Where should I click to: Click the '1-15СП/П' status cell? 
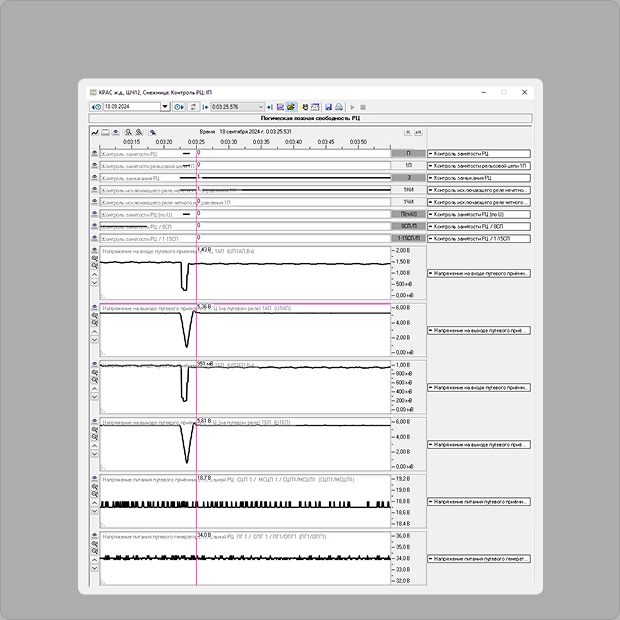point(408,238)
